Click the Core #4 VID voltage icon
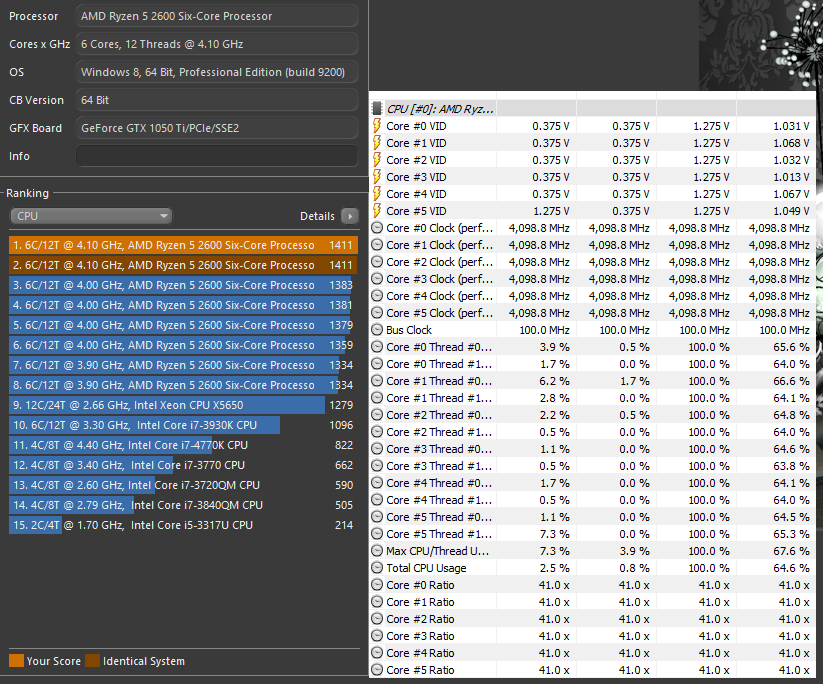This screenshot has width=823, height=685. tap(377, 194)
